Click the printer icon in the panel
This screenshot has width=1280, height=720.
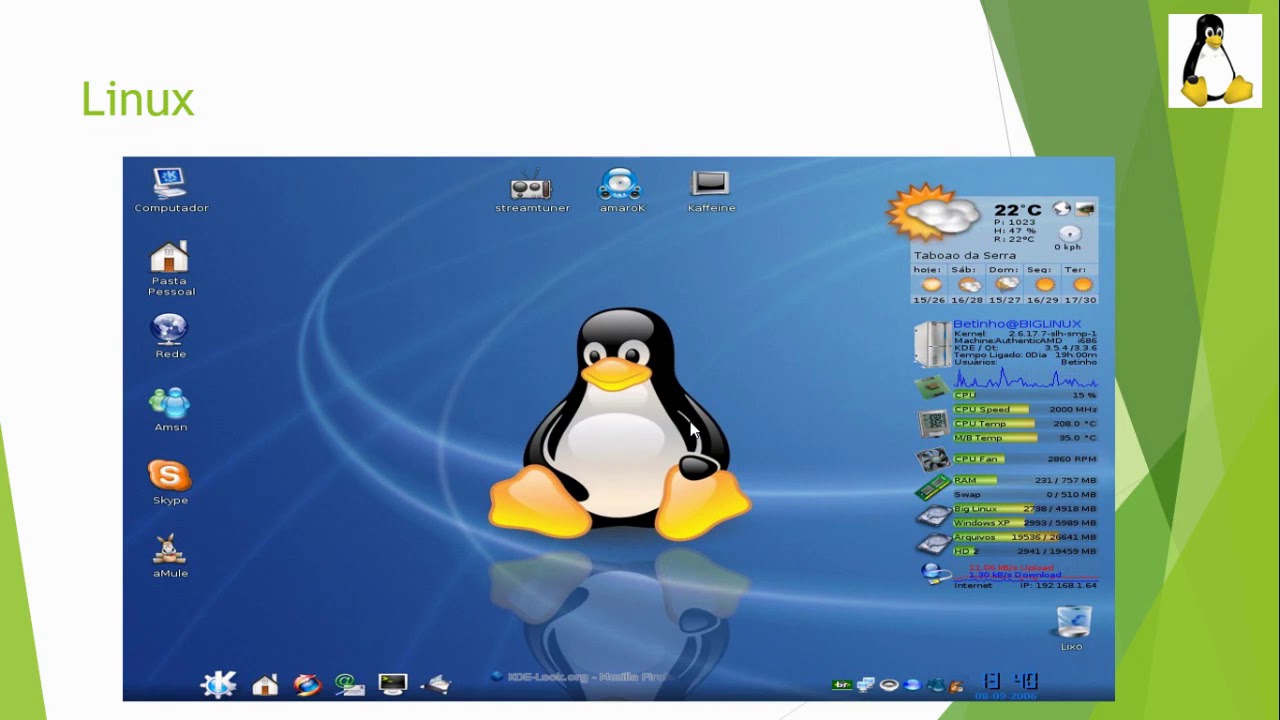(x=438, y=685)
